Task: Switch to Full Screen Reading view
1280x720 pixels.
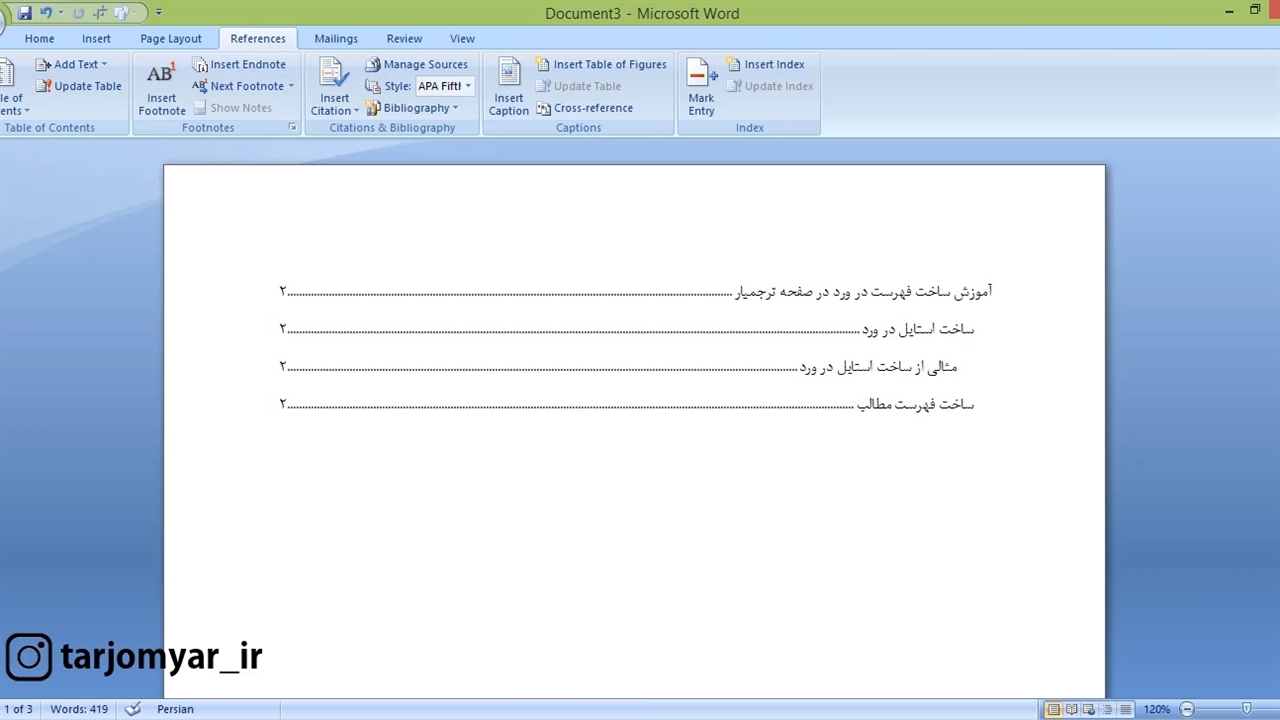Action: click(x=1071, y=709)
